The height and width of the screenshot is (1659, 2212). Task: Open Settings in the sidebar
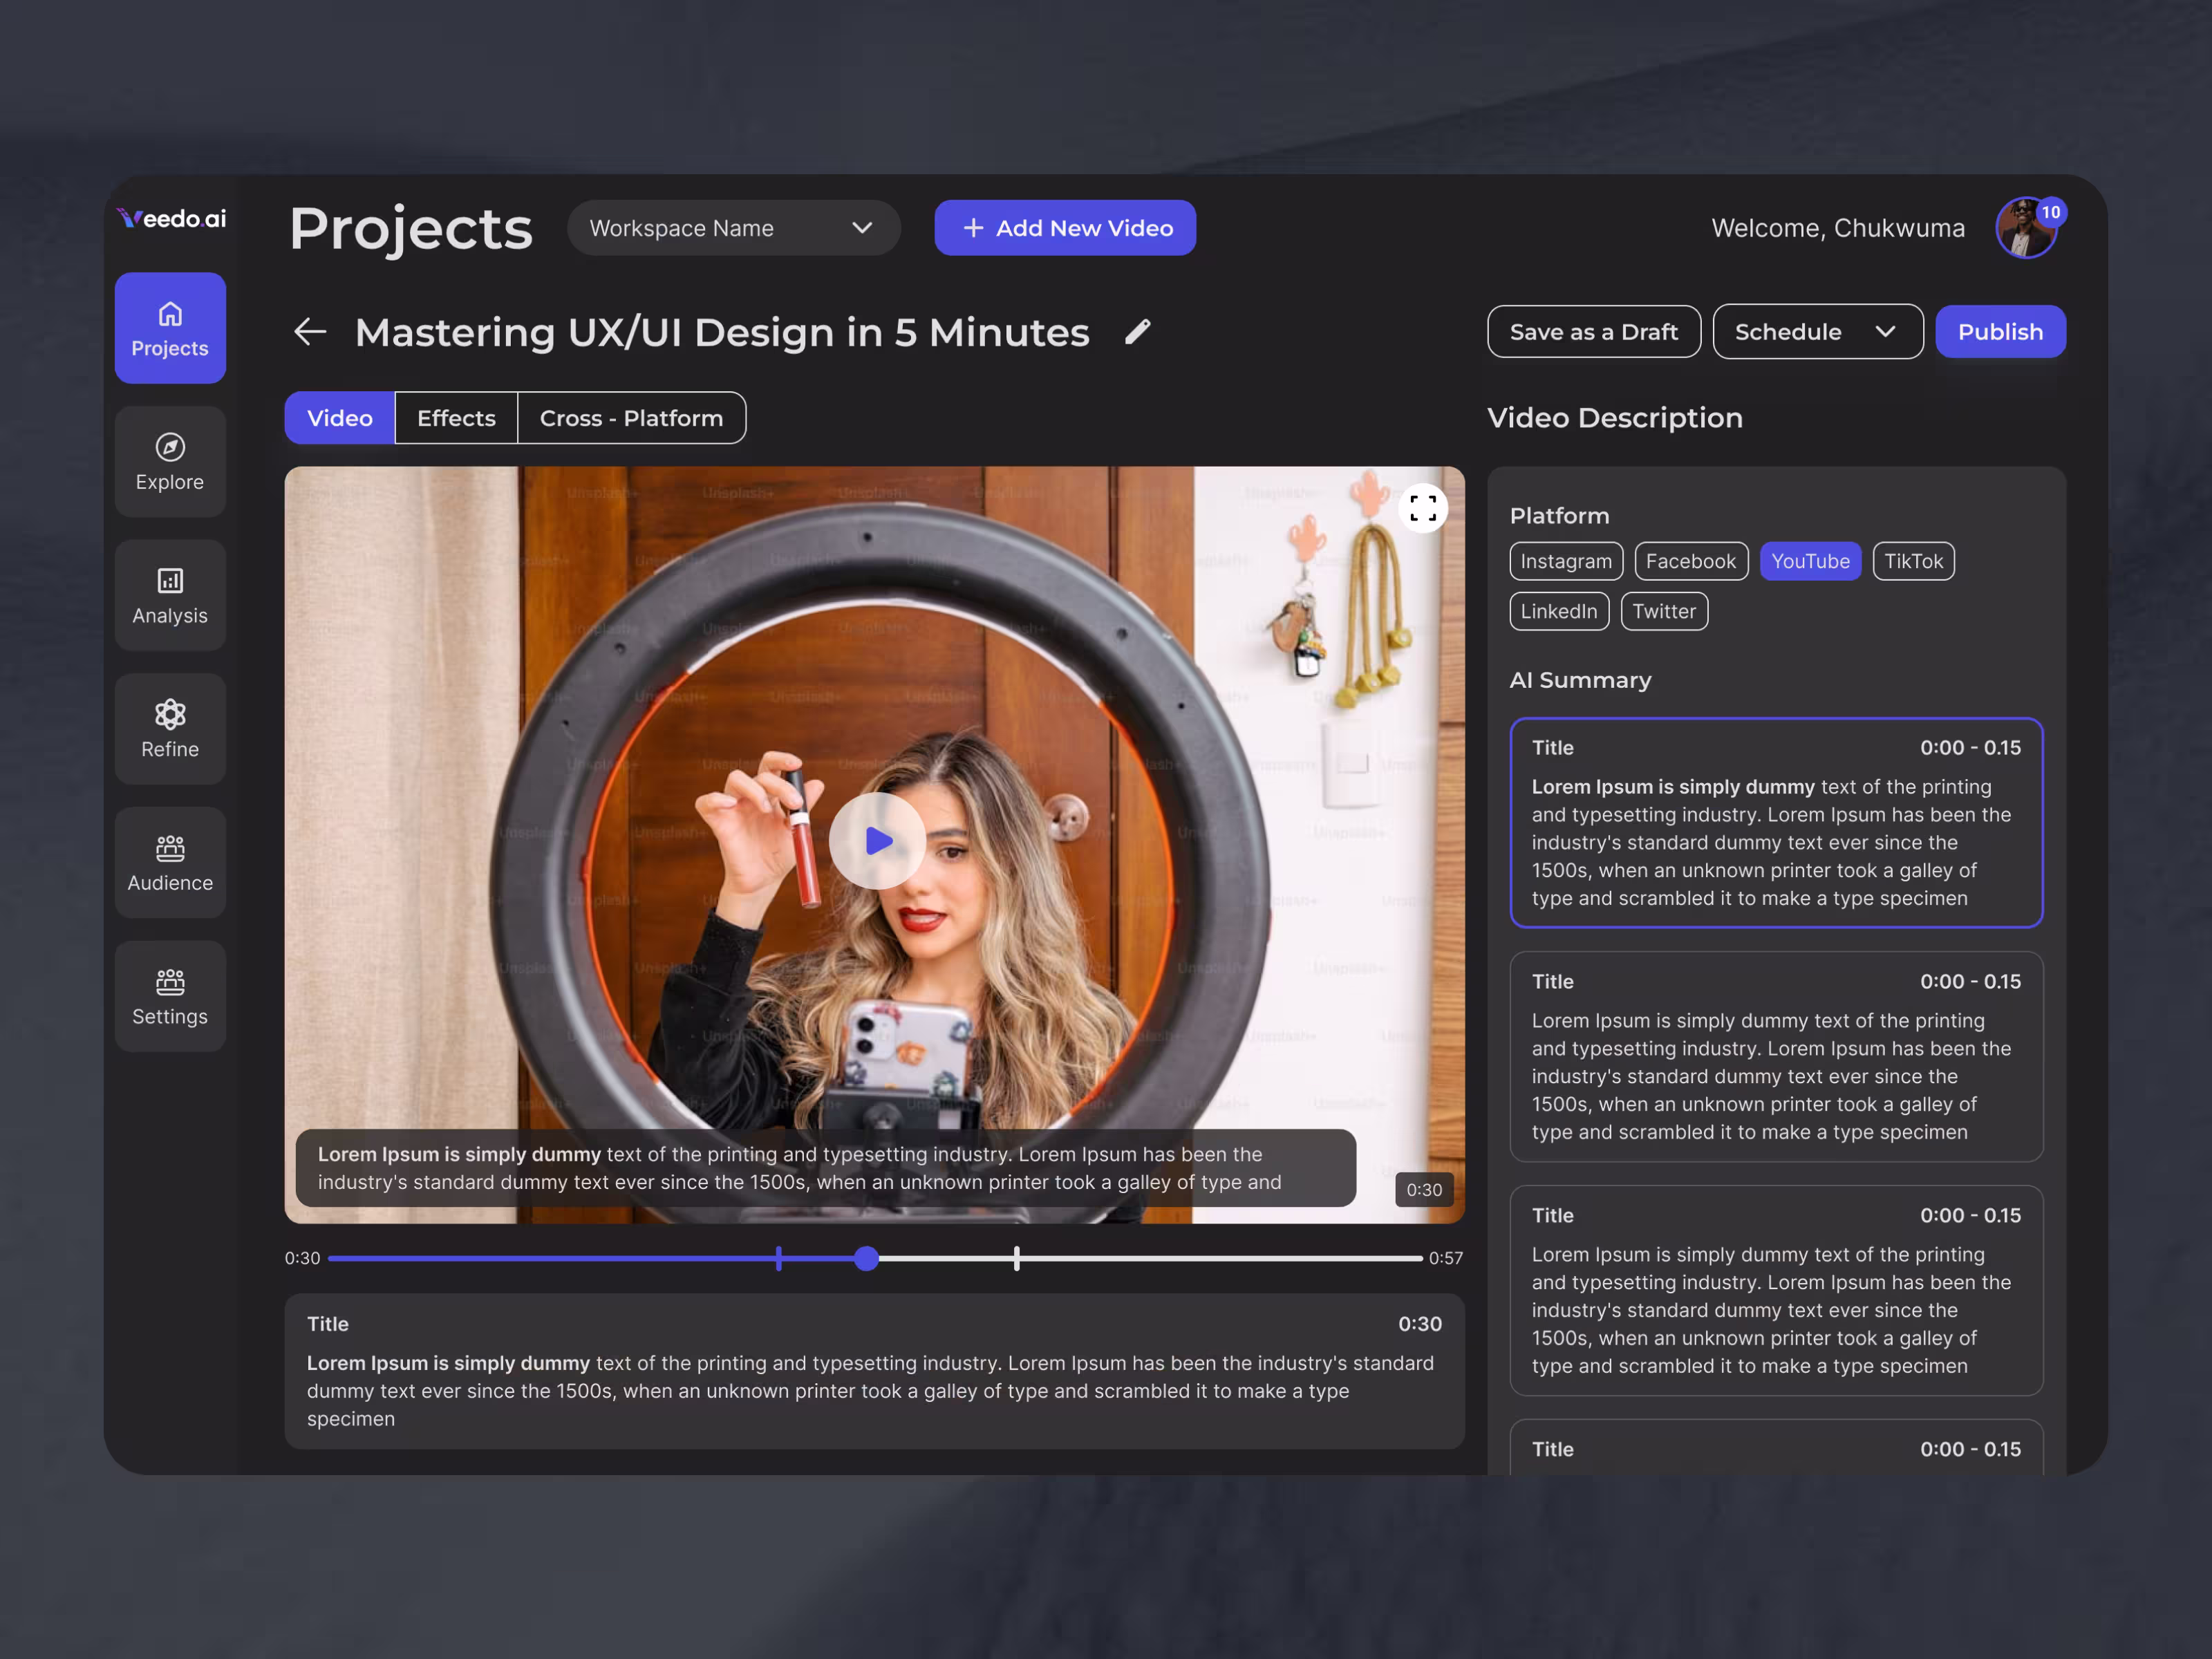[x=170, y=996]
